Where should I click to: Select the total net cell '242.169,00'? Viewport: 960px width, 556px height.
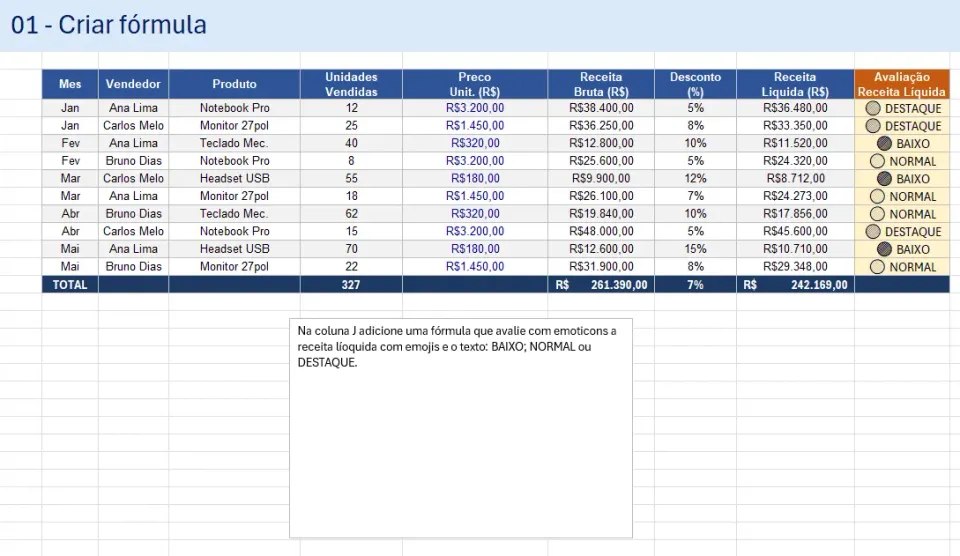[795, 284]
